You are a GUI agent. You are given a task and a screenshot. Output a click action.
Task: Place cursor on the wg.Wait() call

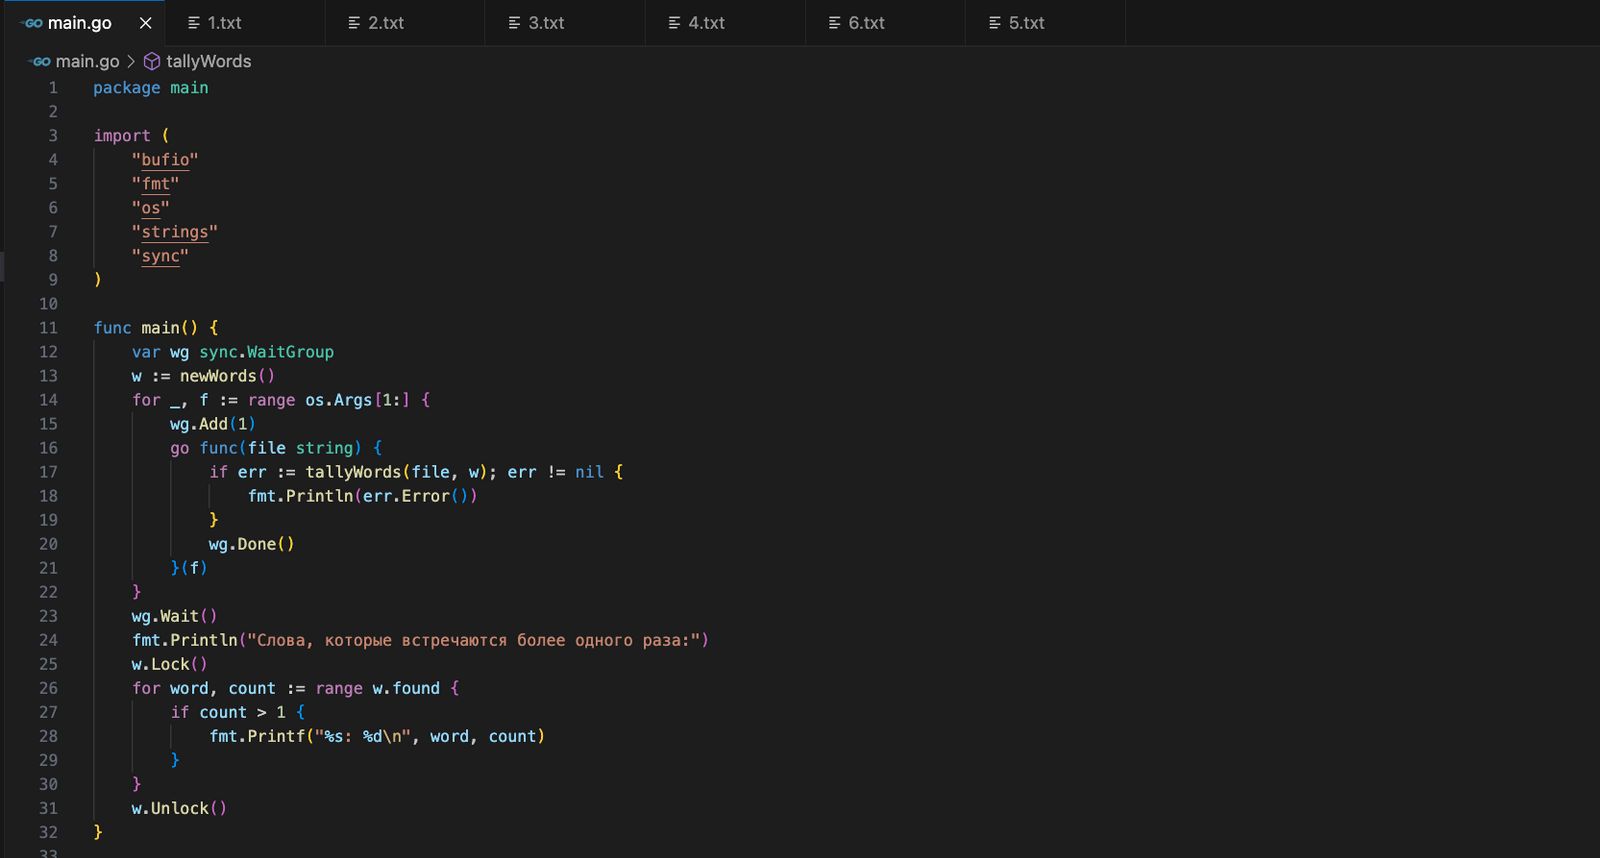point(178,616)
